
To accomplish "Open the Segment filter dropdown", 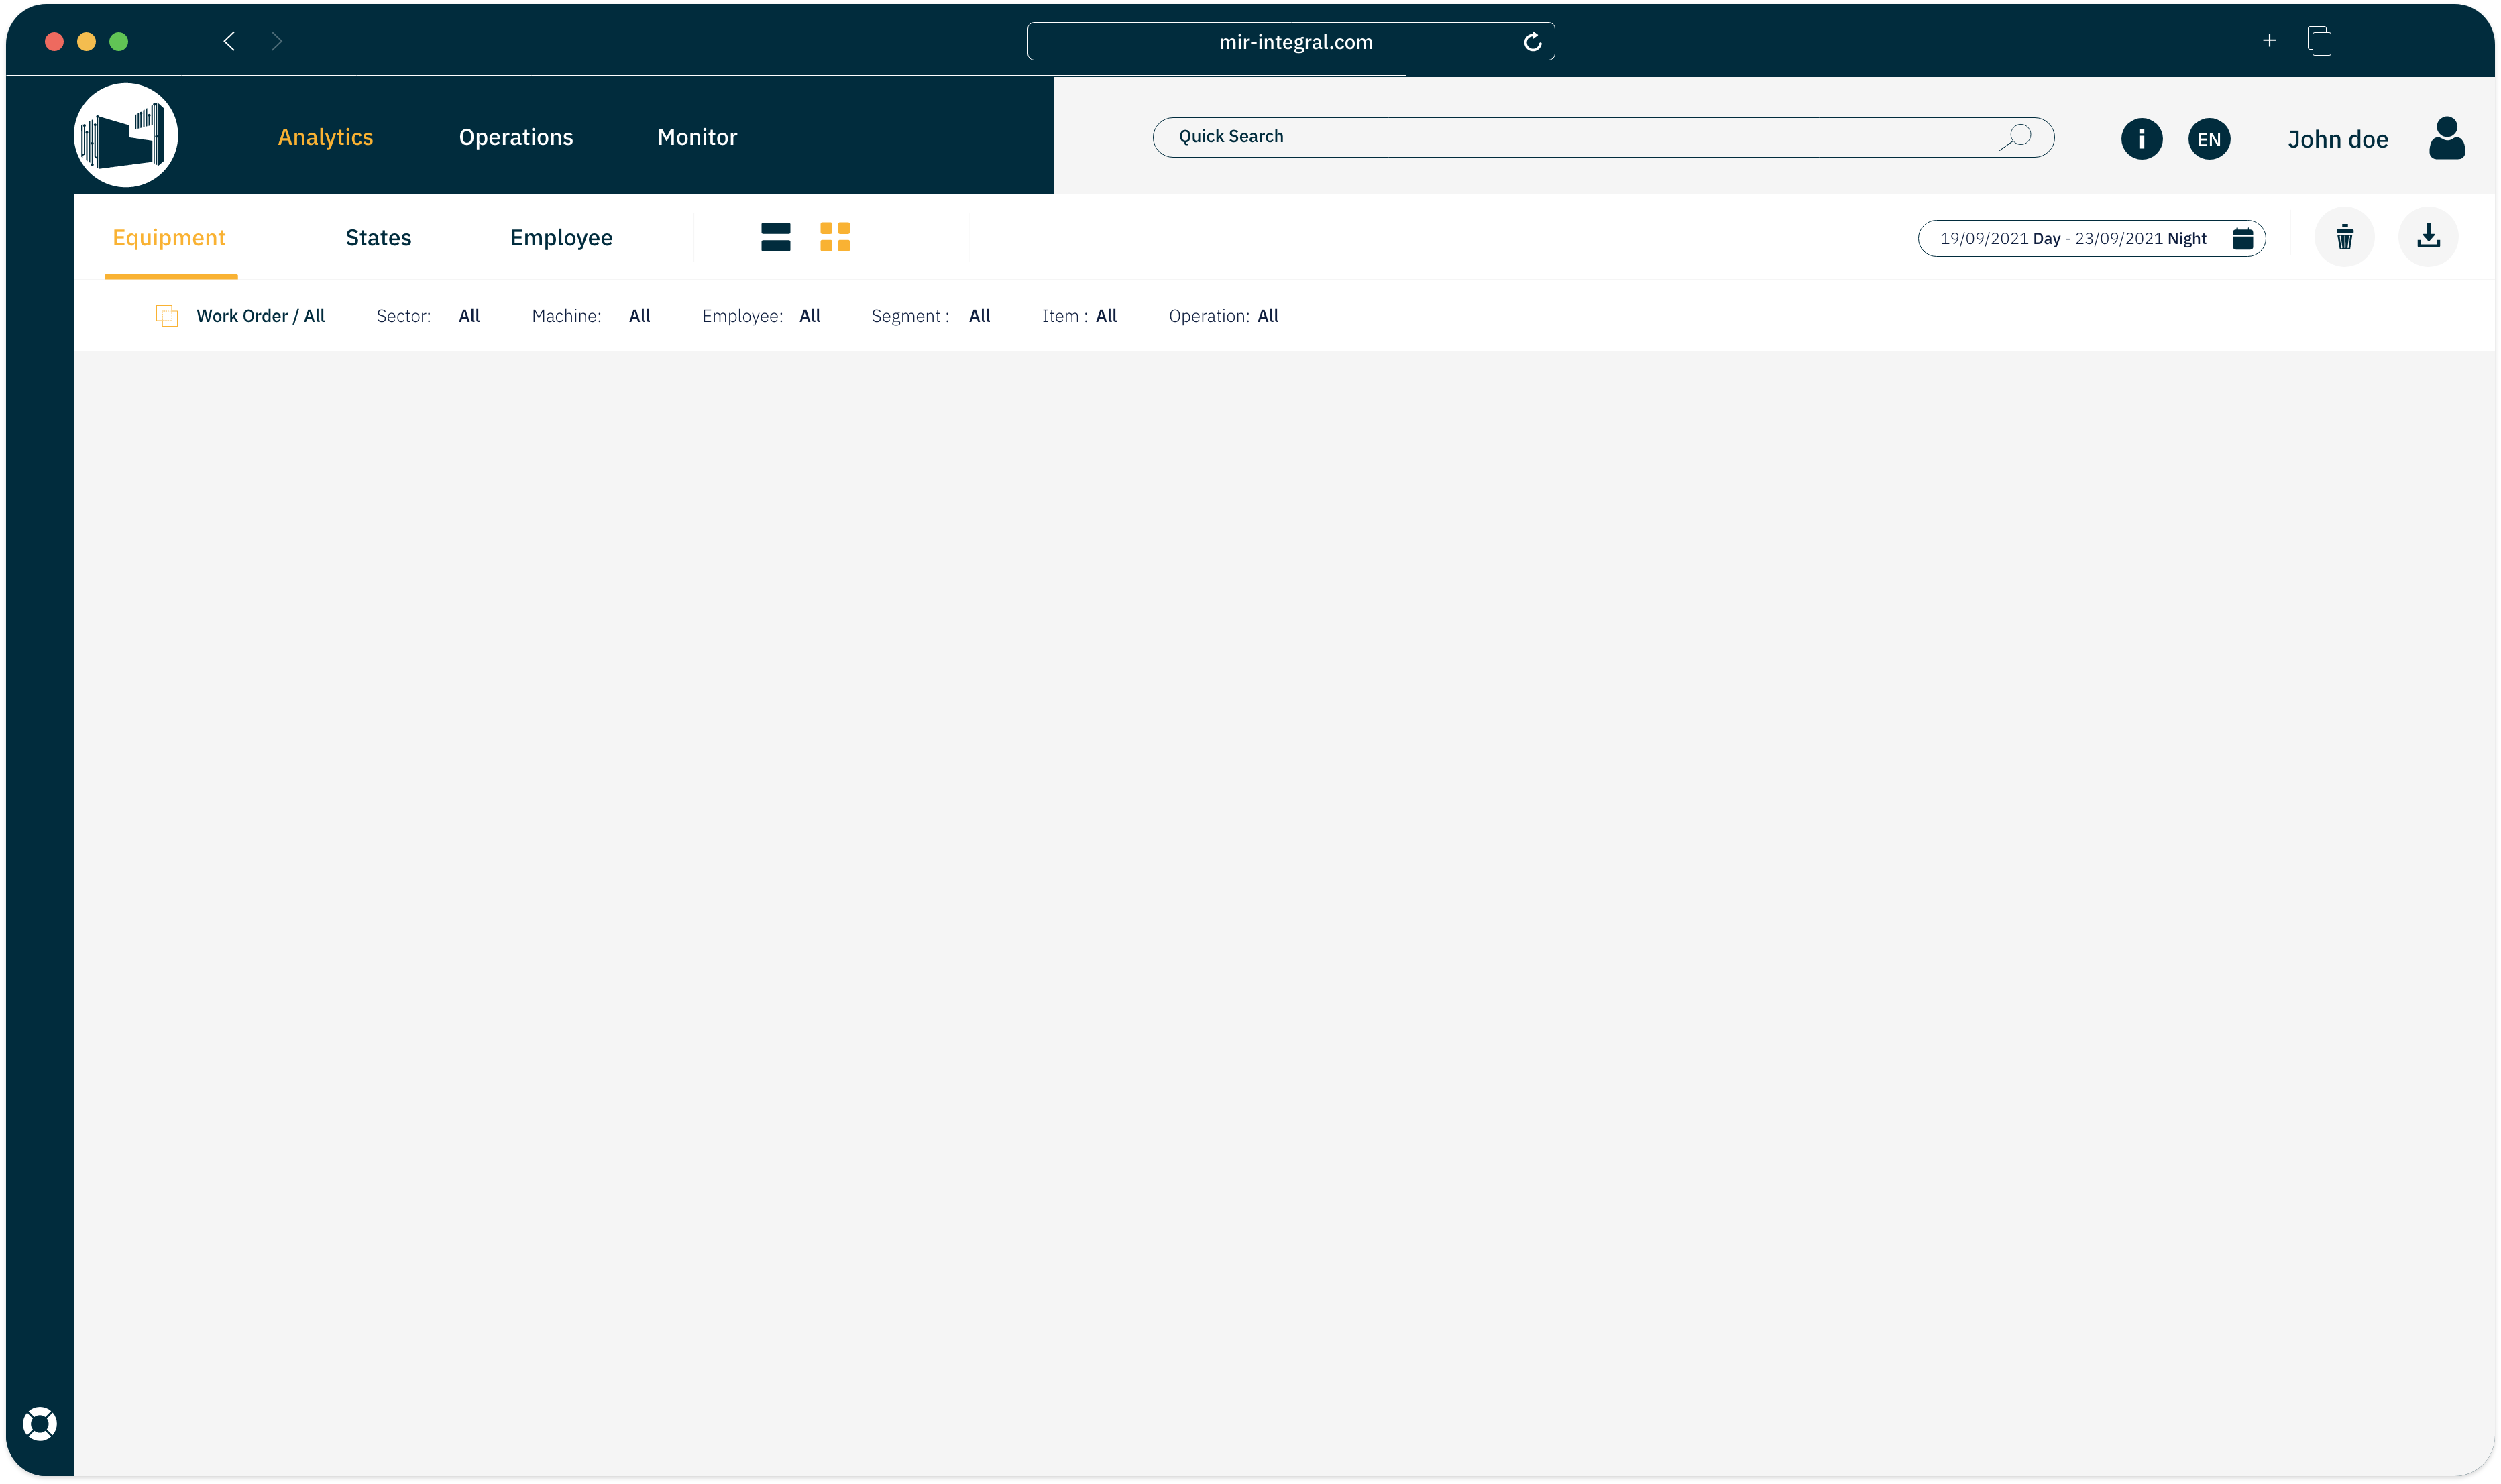I will click(x=930, y=316).
